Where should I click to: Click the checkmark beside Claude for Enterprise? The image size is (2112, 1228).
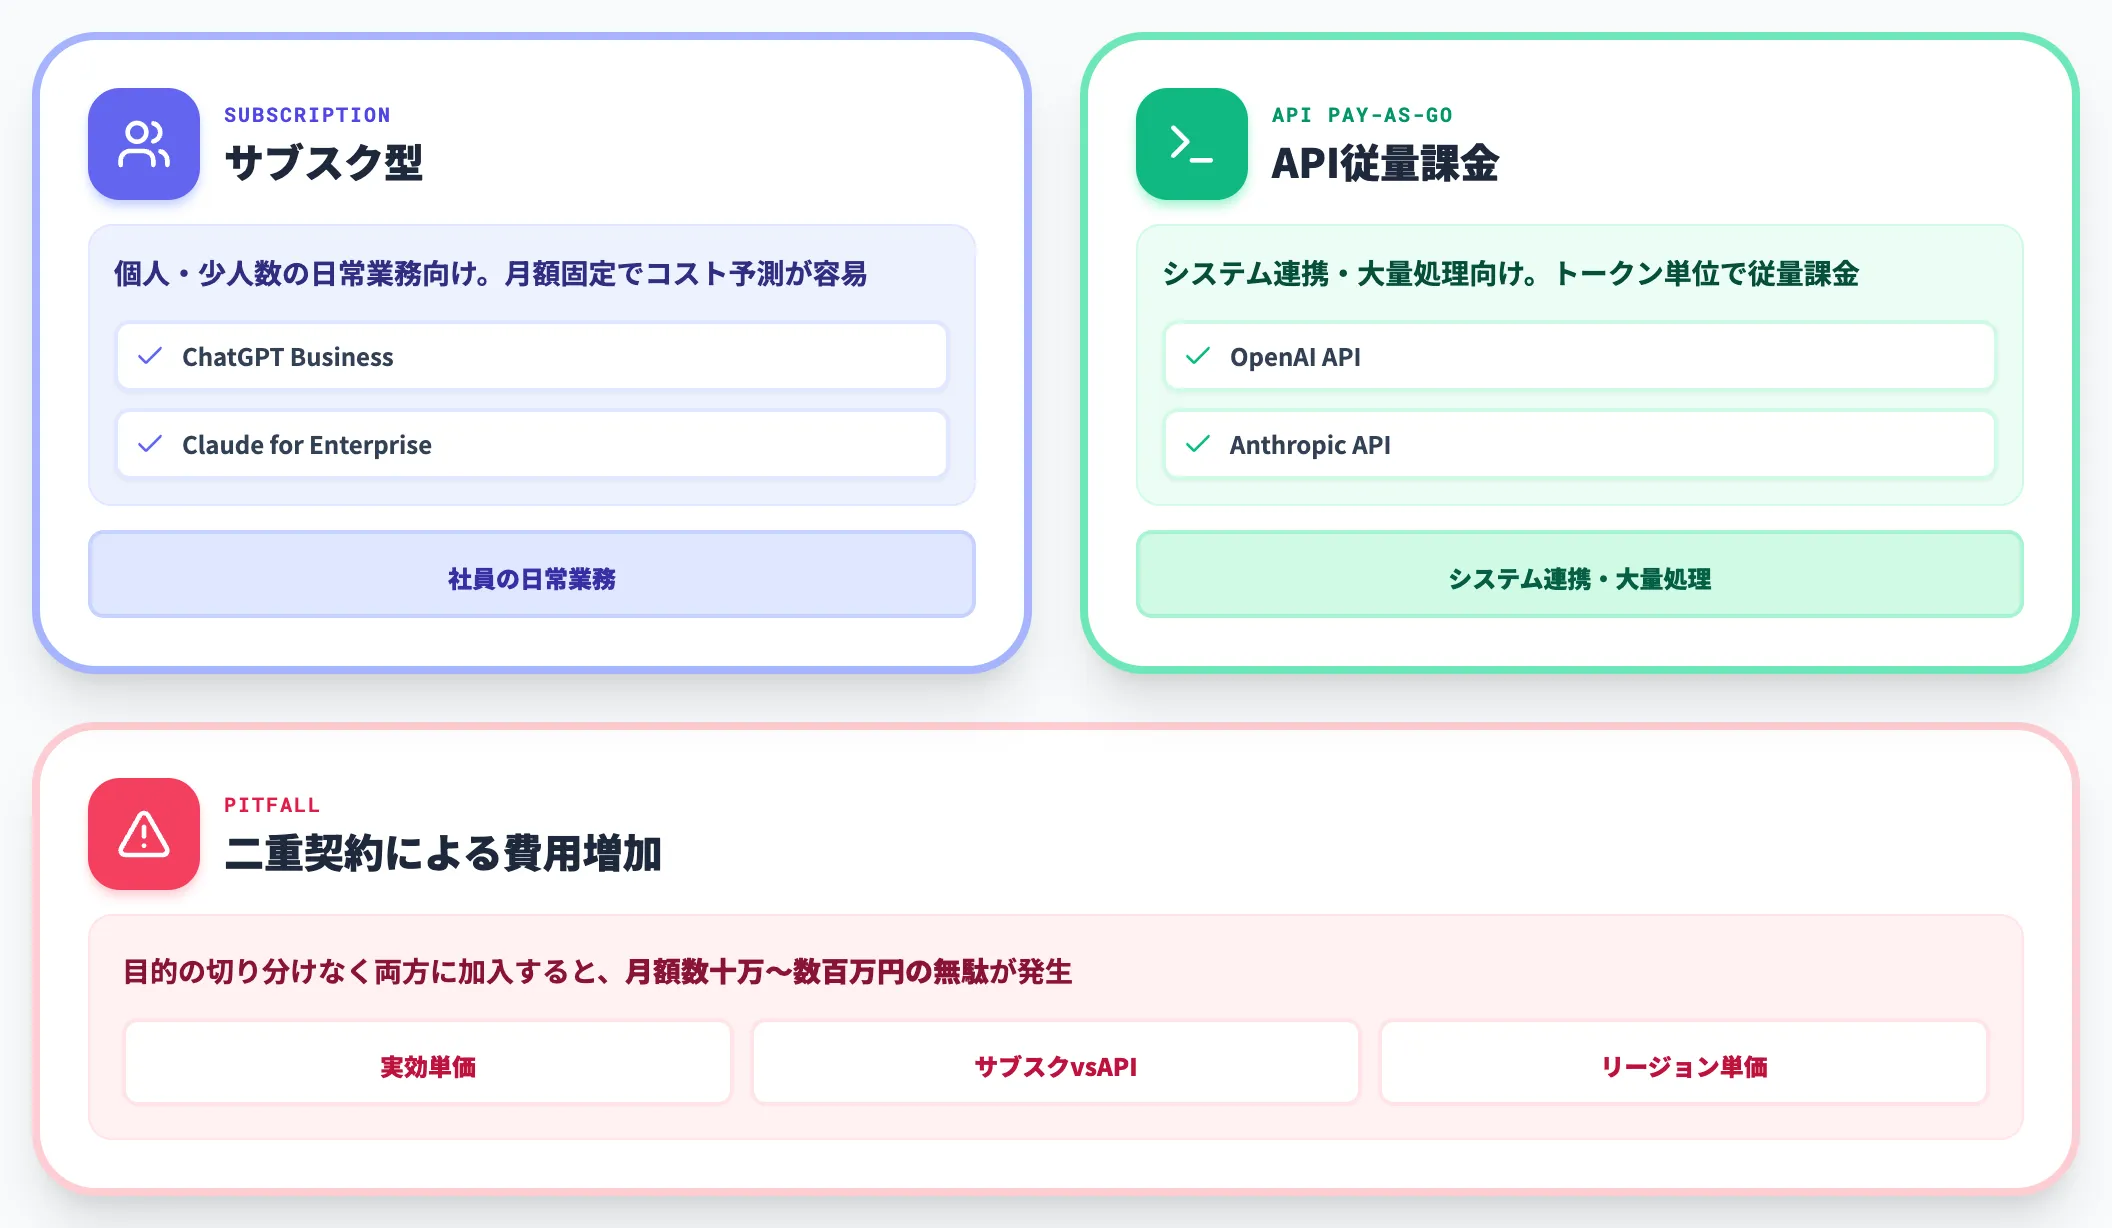click(150, 444)
